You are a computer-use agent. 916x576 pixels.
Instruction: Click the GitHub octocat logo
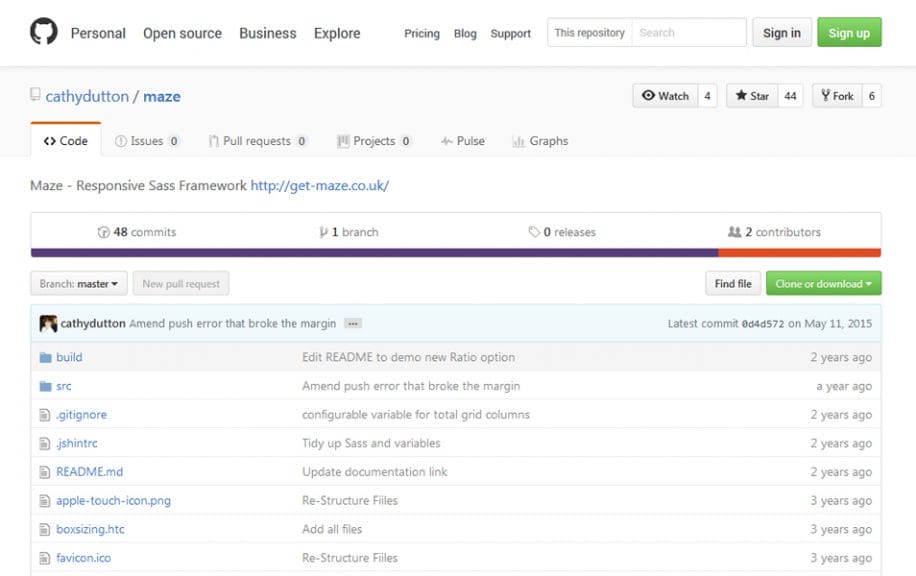click(x=42, y=30)
